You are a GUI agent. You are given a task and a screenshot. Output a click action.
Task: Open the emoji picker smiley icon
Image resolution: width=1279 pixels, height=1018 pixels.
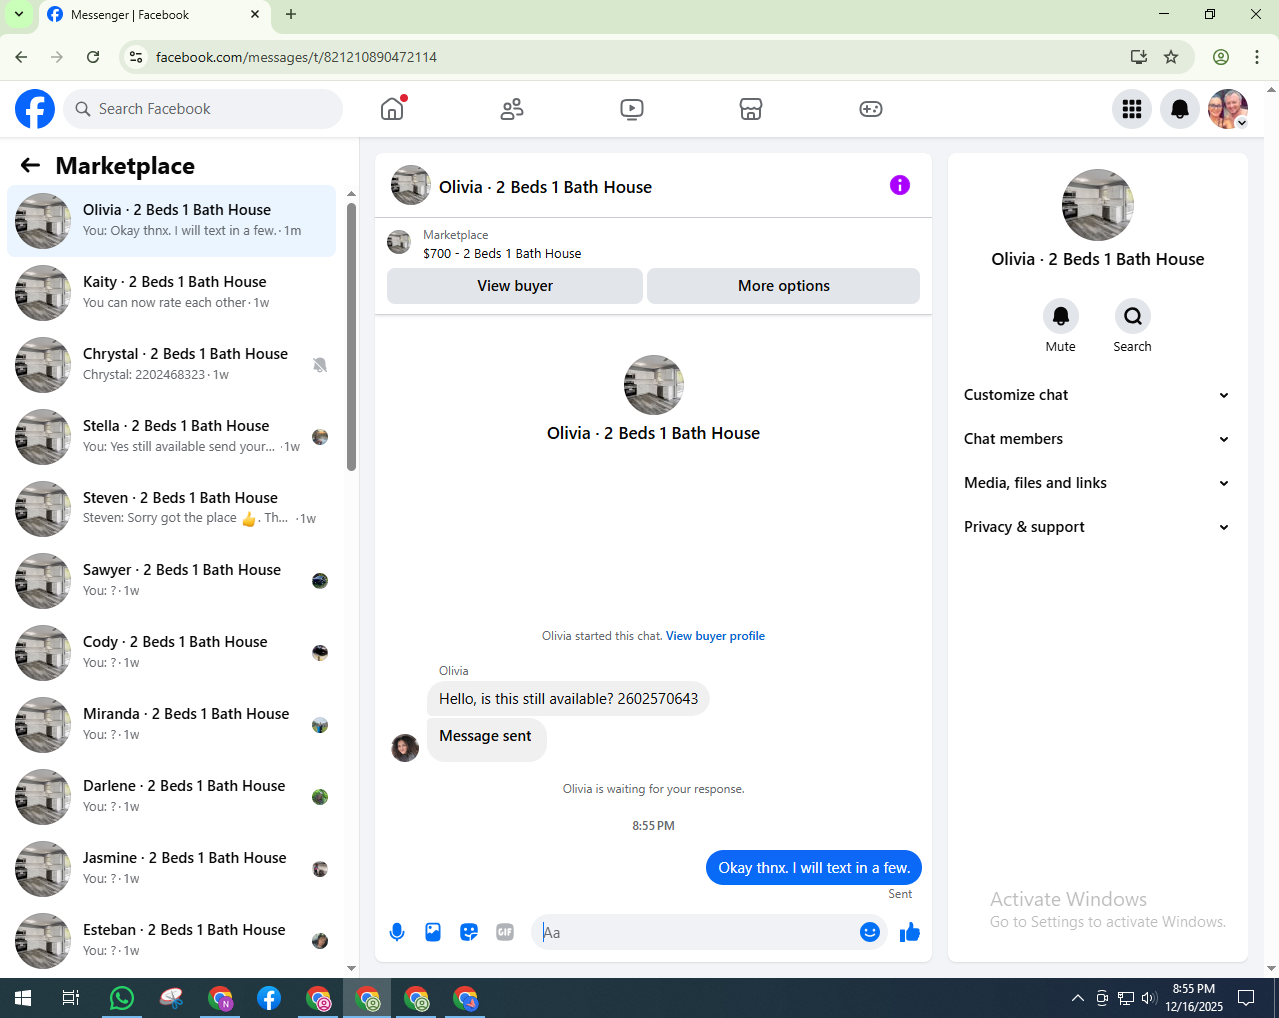pyautogui.click(x=870, y=932)
